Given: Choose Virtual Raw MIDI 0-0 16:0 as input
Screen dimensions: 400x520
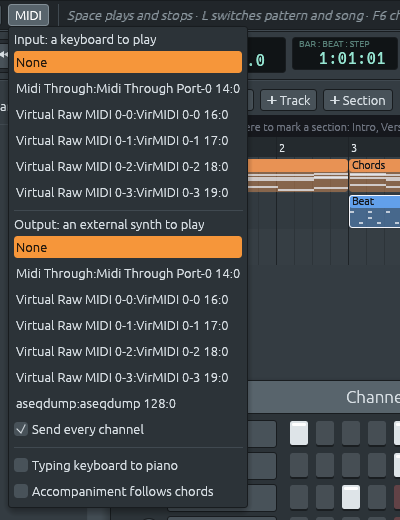Looking at the screenshot, I should click(x=128, y=115).
